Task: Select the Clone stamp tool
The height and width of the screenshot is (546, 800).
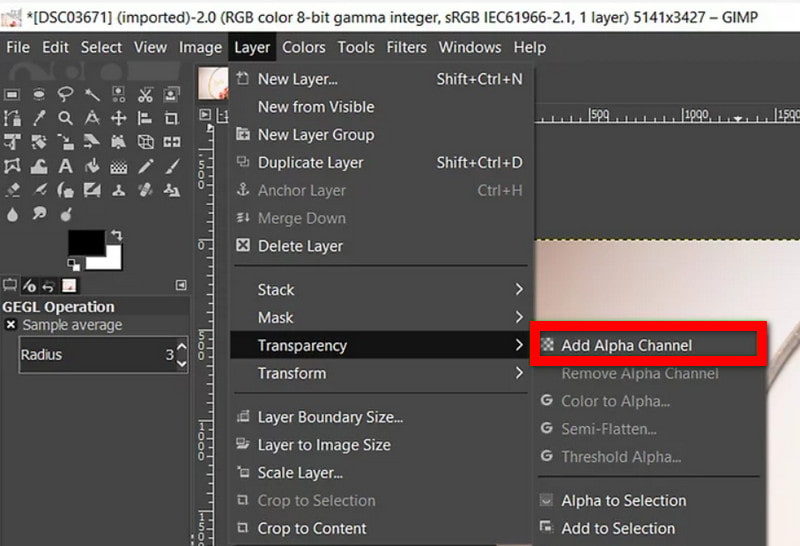Action: [118, 190]
